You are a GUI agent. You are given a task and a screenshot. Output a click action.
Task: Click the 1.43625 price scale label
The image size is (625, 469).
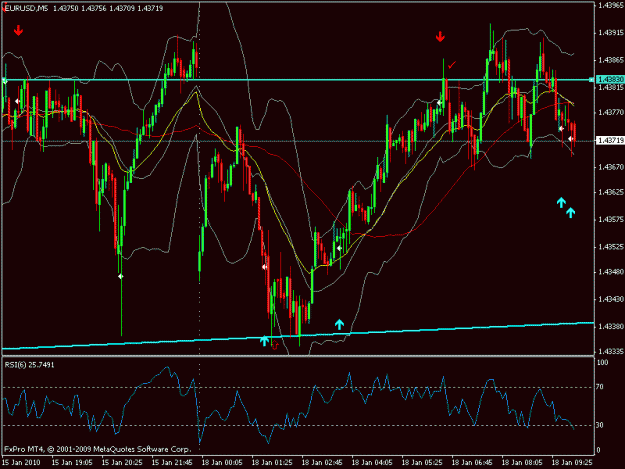point(611,192)
